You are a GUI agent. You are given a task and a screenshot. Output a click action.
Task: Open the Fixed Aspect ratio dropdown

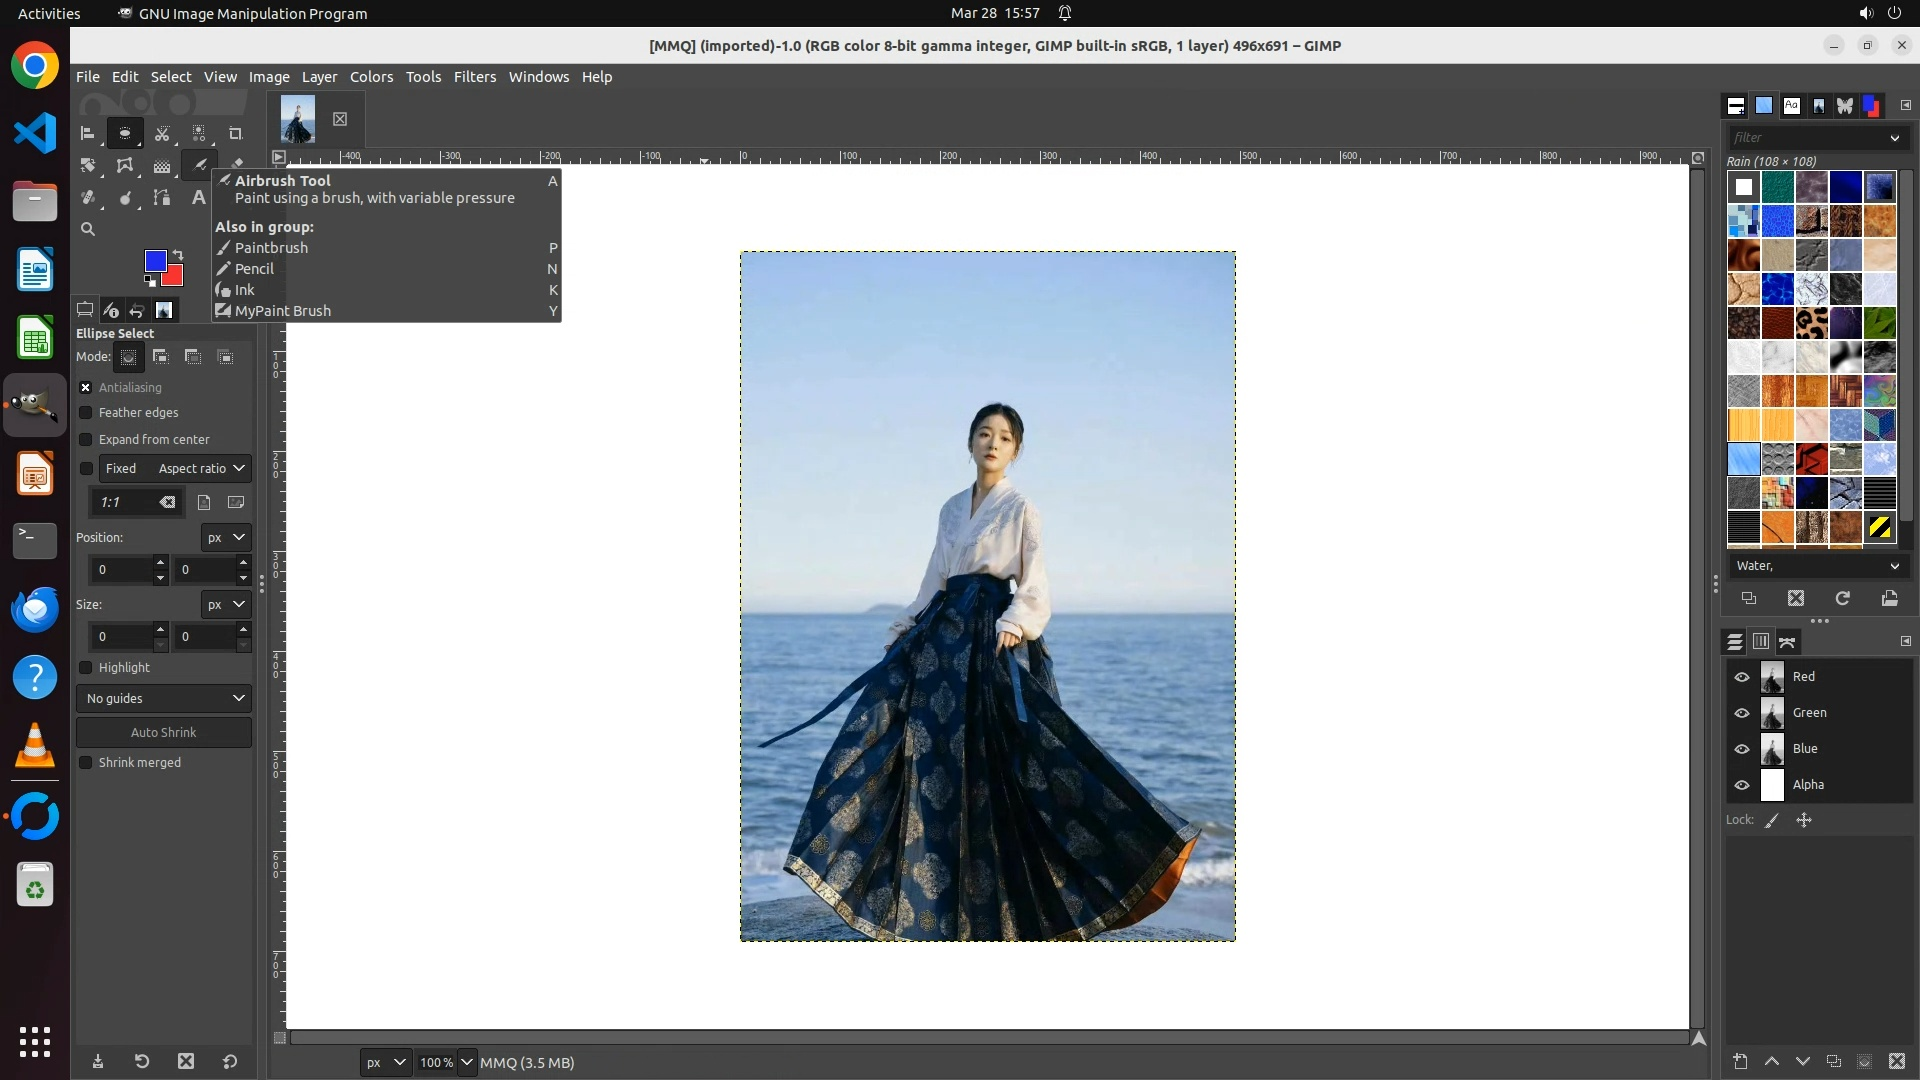pos(200,469)
